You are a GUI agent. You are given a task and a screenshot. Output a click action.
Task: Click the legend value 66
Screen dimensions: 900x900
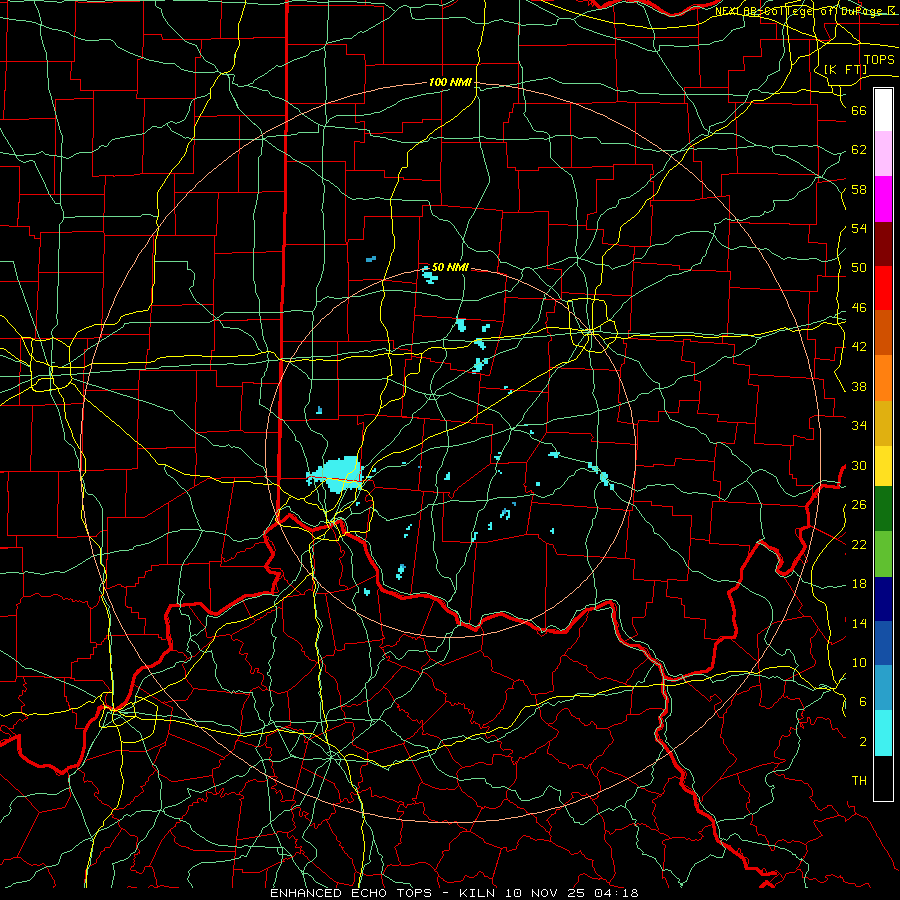(859, 110)
